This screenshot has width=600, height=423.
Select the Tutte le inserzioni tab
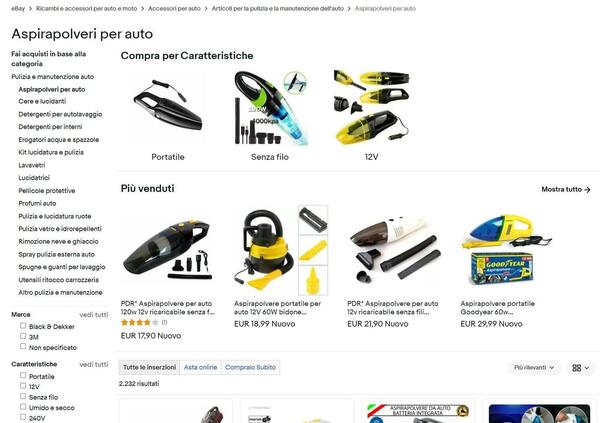[149, 367]
